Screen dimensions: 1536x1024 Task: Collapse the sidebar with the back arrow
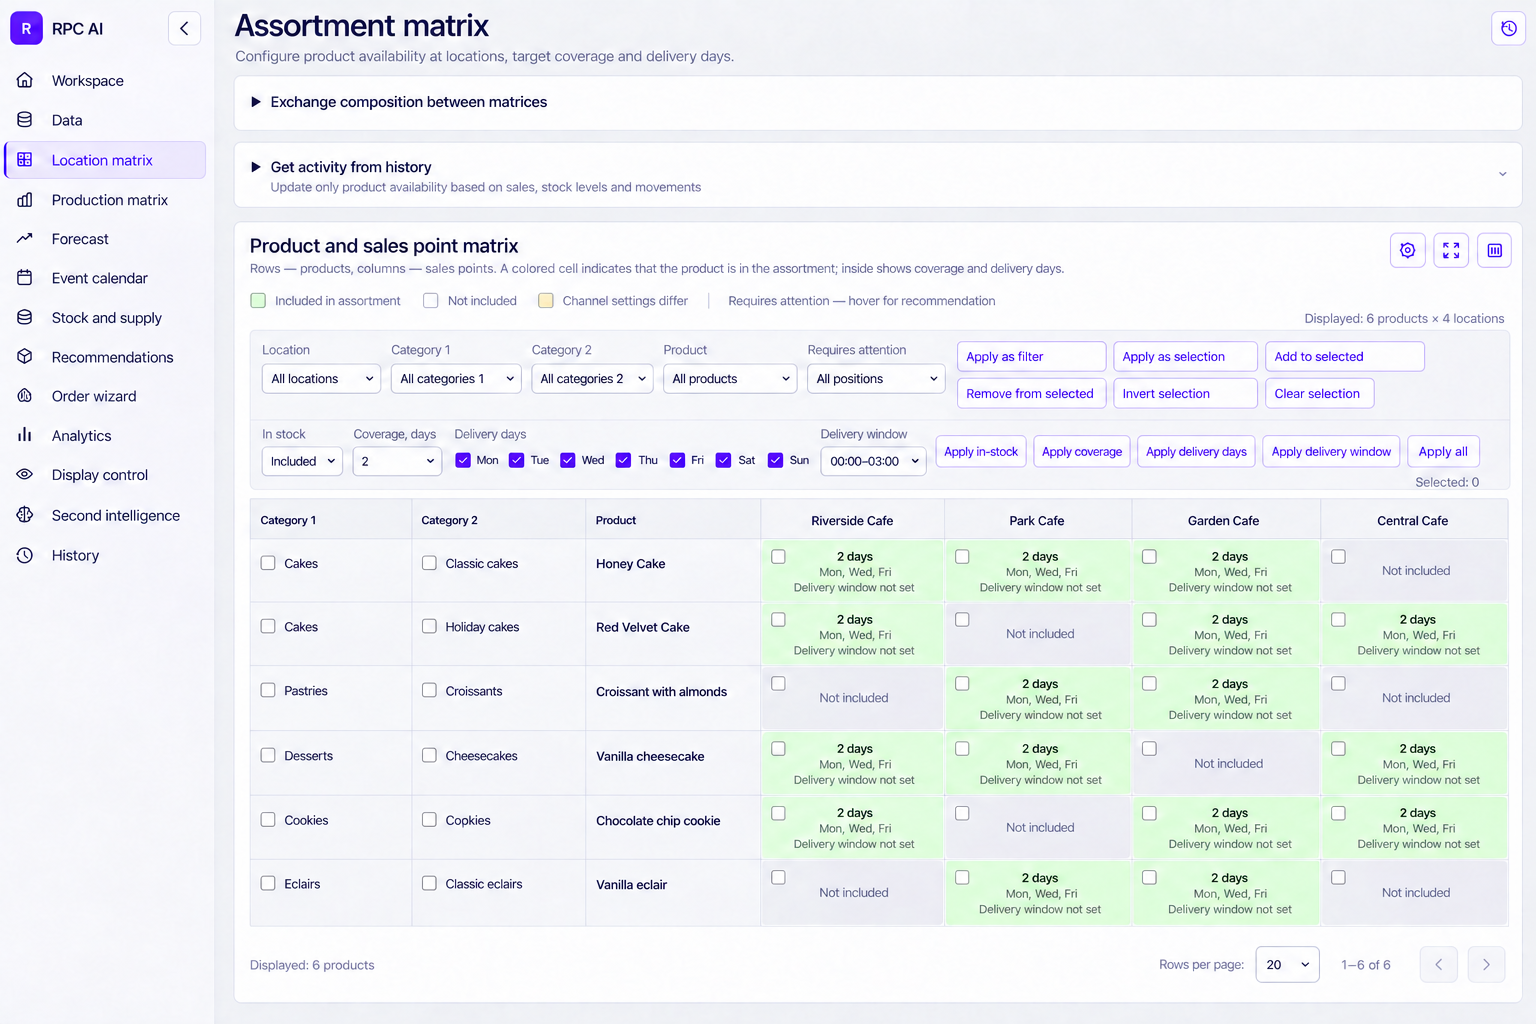pos(184,29)
